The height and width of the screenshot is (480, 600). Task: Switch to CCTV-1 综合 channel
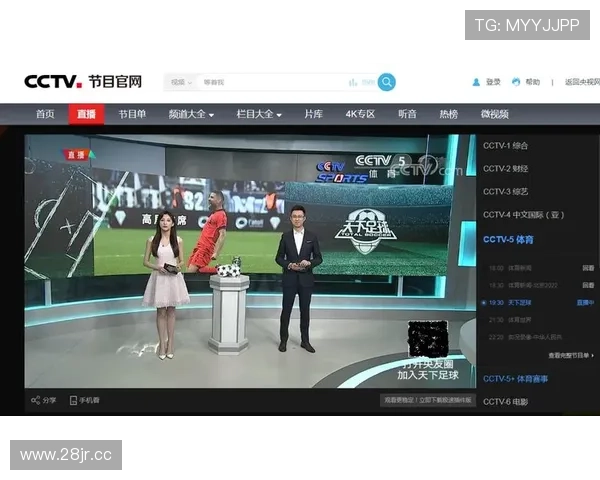(505, 145)
